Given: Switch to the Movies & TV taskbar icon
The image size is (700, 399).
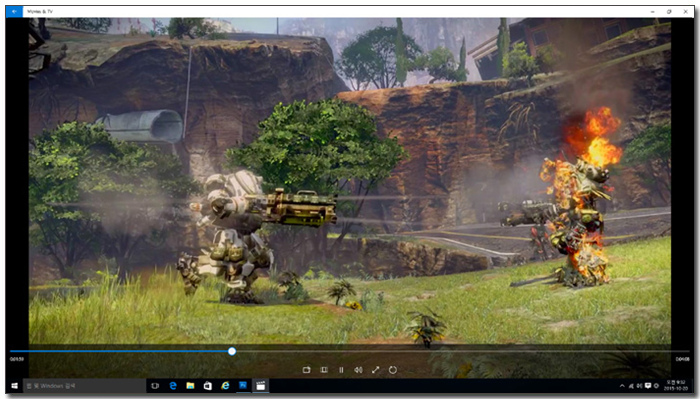Looking at the screenshot, I should pyautogui.click(x=261, y=386).
